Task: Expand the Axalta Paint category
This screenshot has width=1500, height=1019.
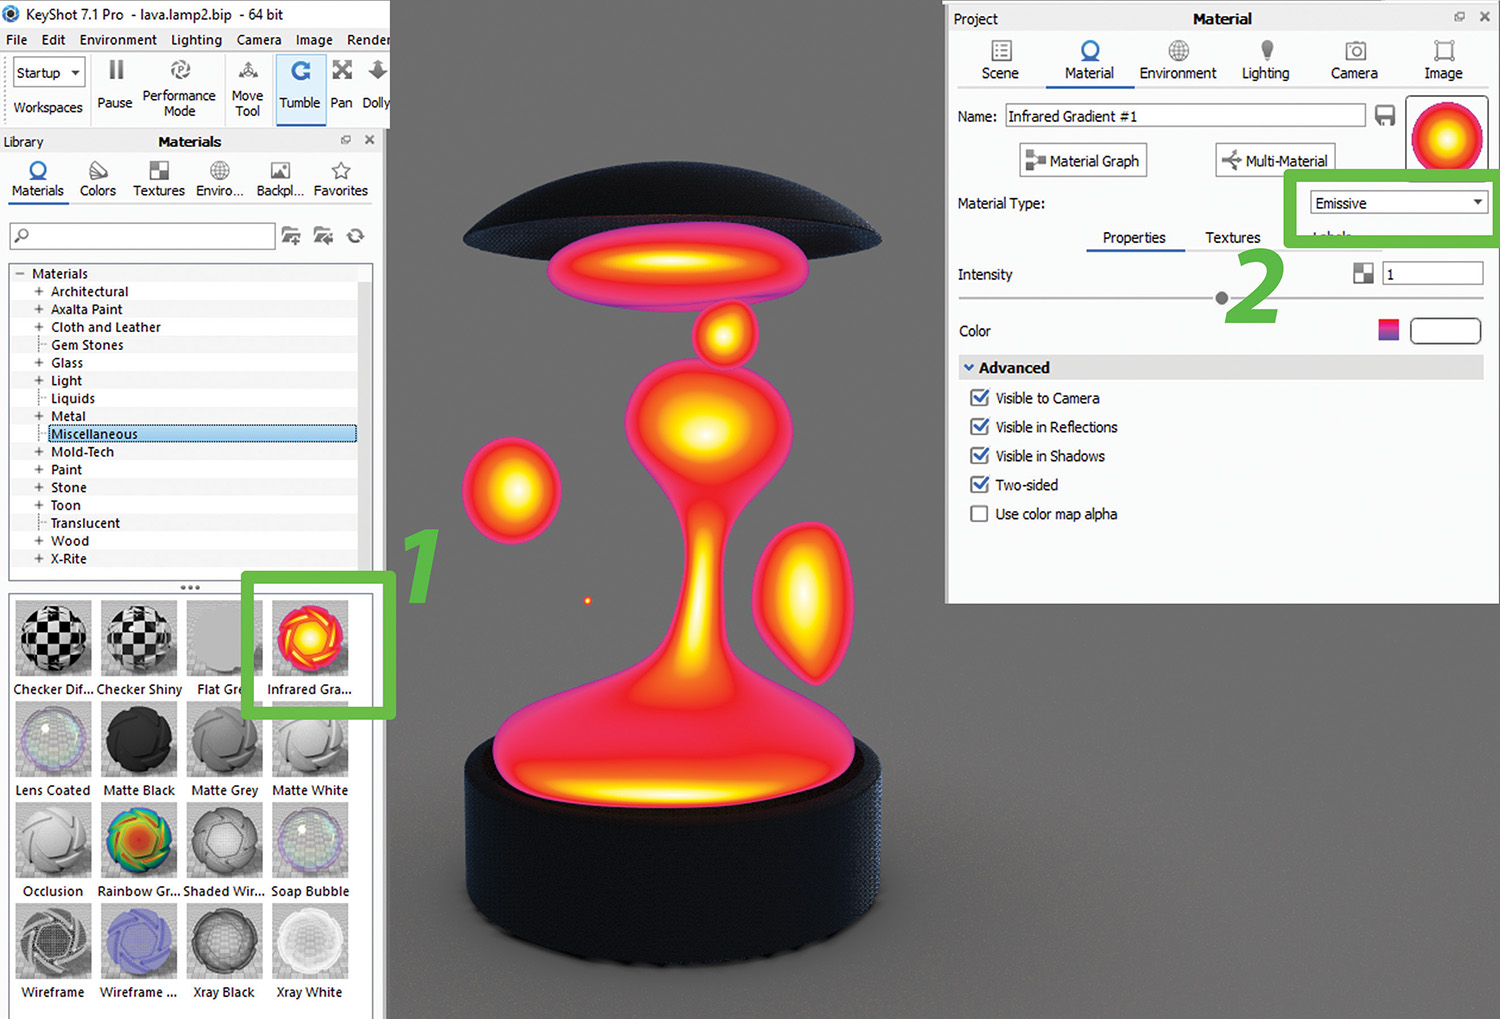Action: click(39, 310)
